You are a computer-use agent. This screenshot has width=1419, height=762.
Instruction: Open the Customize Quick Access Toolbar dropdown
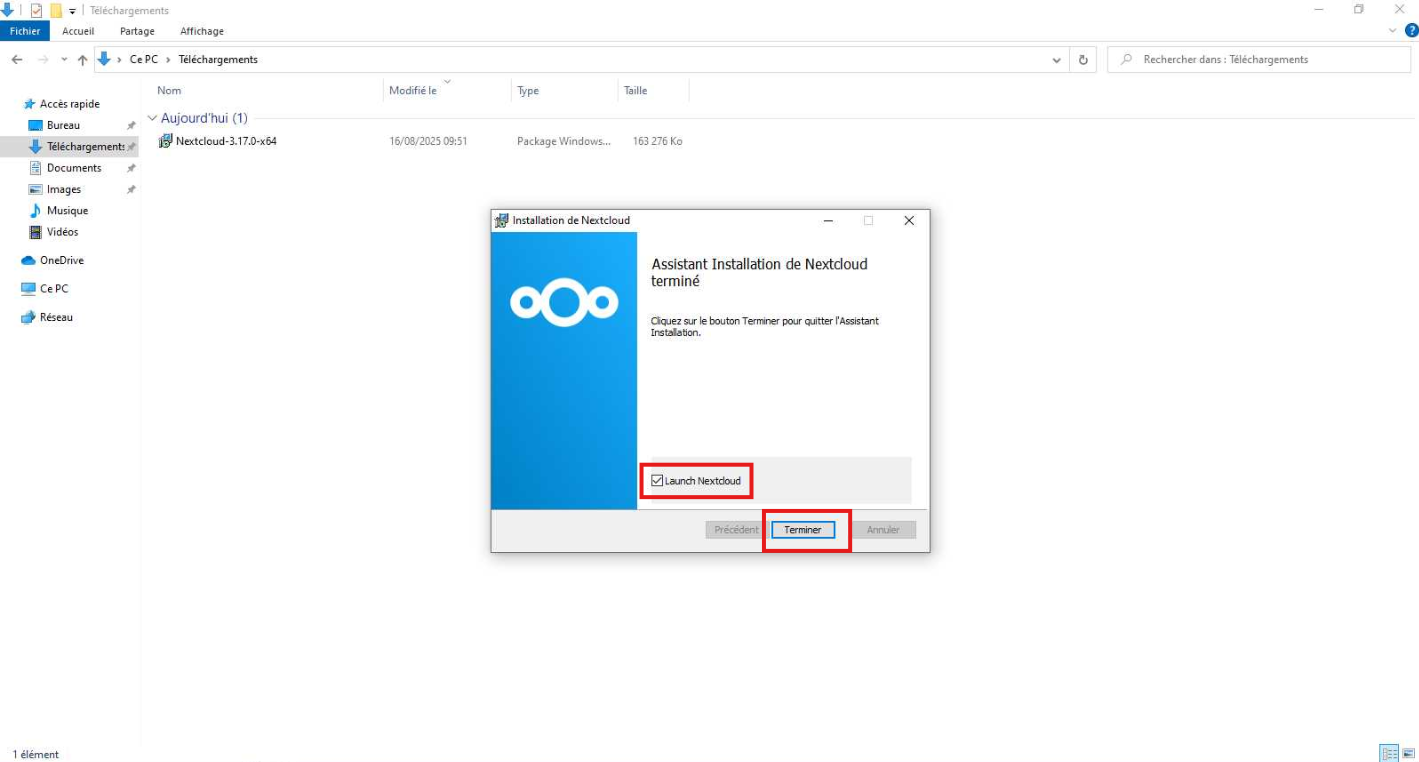[x=72, y=11]
